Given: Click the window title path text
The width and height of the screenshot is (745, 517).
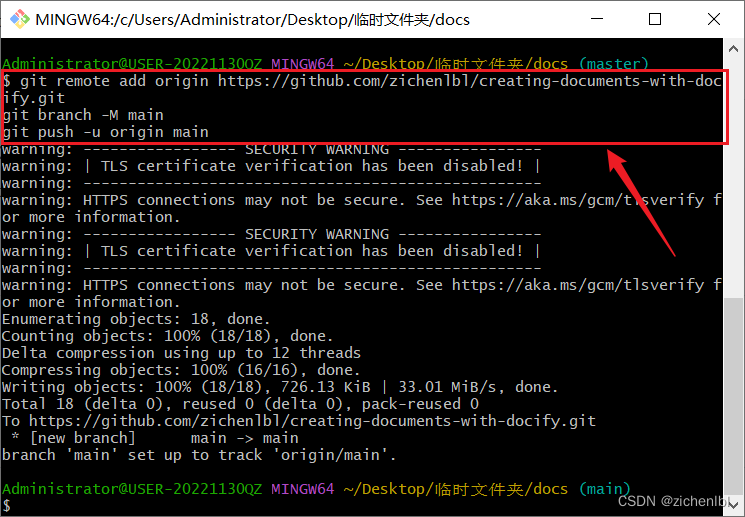Looking at the screenshot, I should click(x=252, y=19).
